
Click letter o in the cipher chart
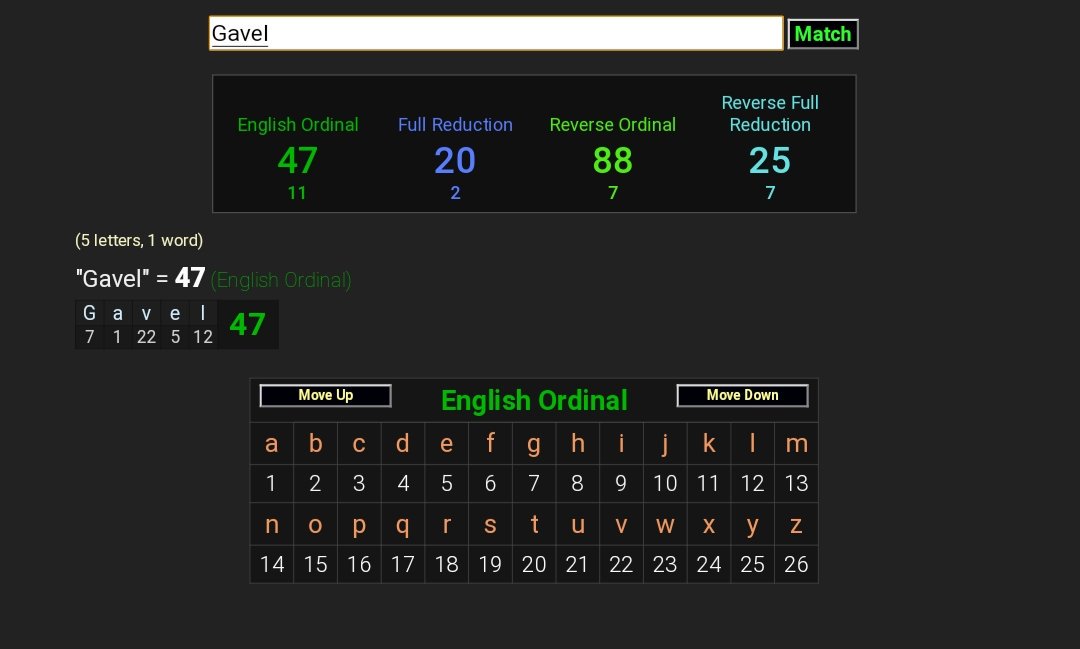tap(315, 525)
